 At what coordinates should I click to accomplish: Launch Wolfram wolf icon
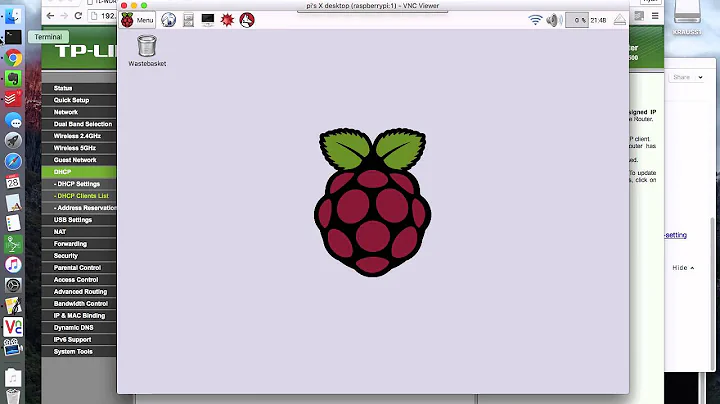pyautogui.click(x=247, y=20)
